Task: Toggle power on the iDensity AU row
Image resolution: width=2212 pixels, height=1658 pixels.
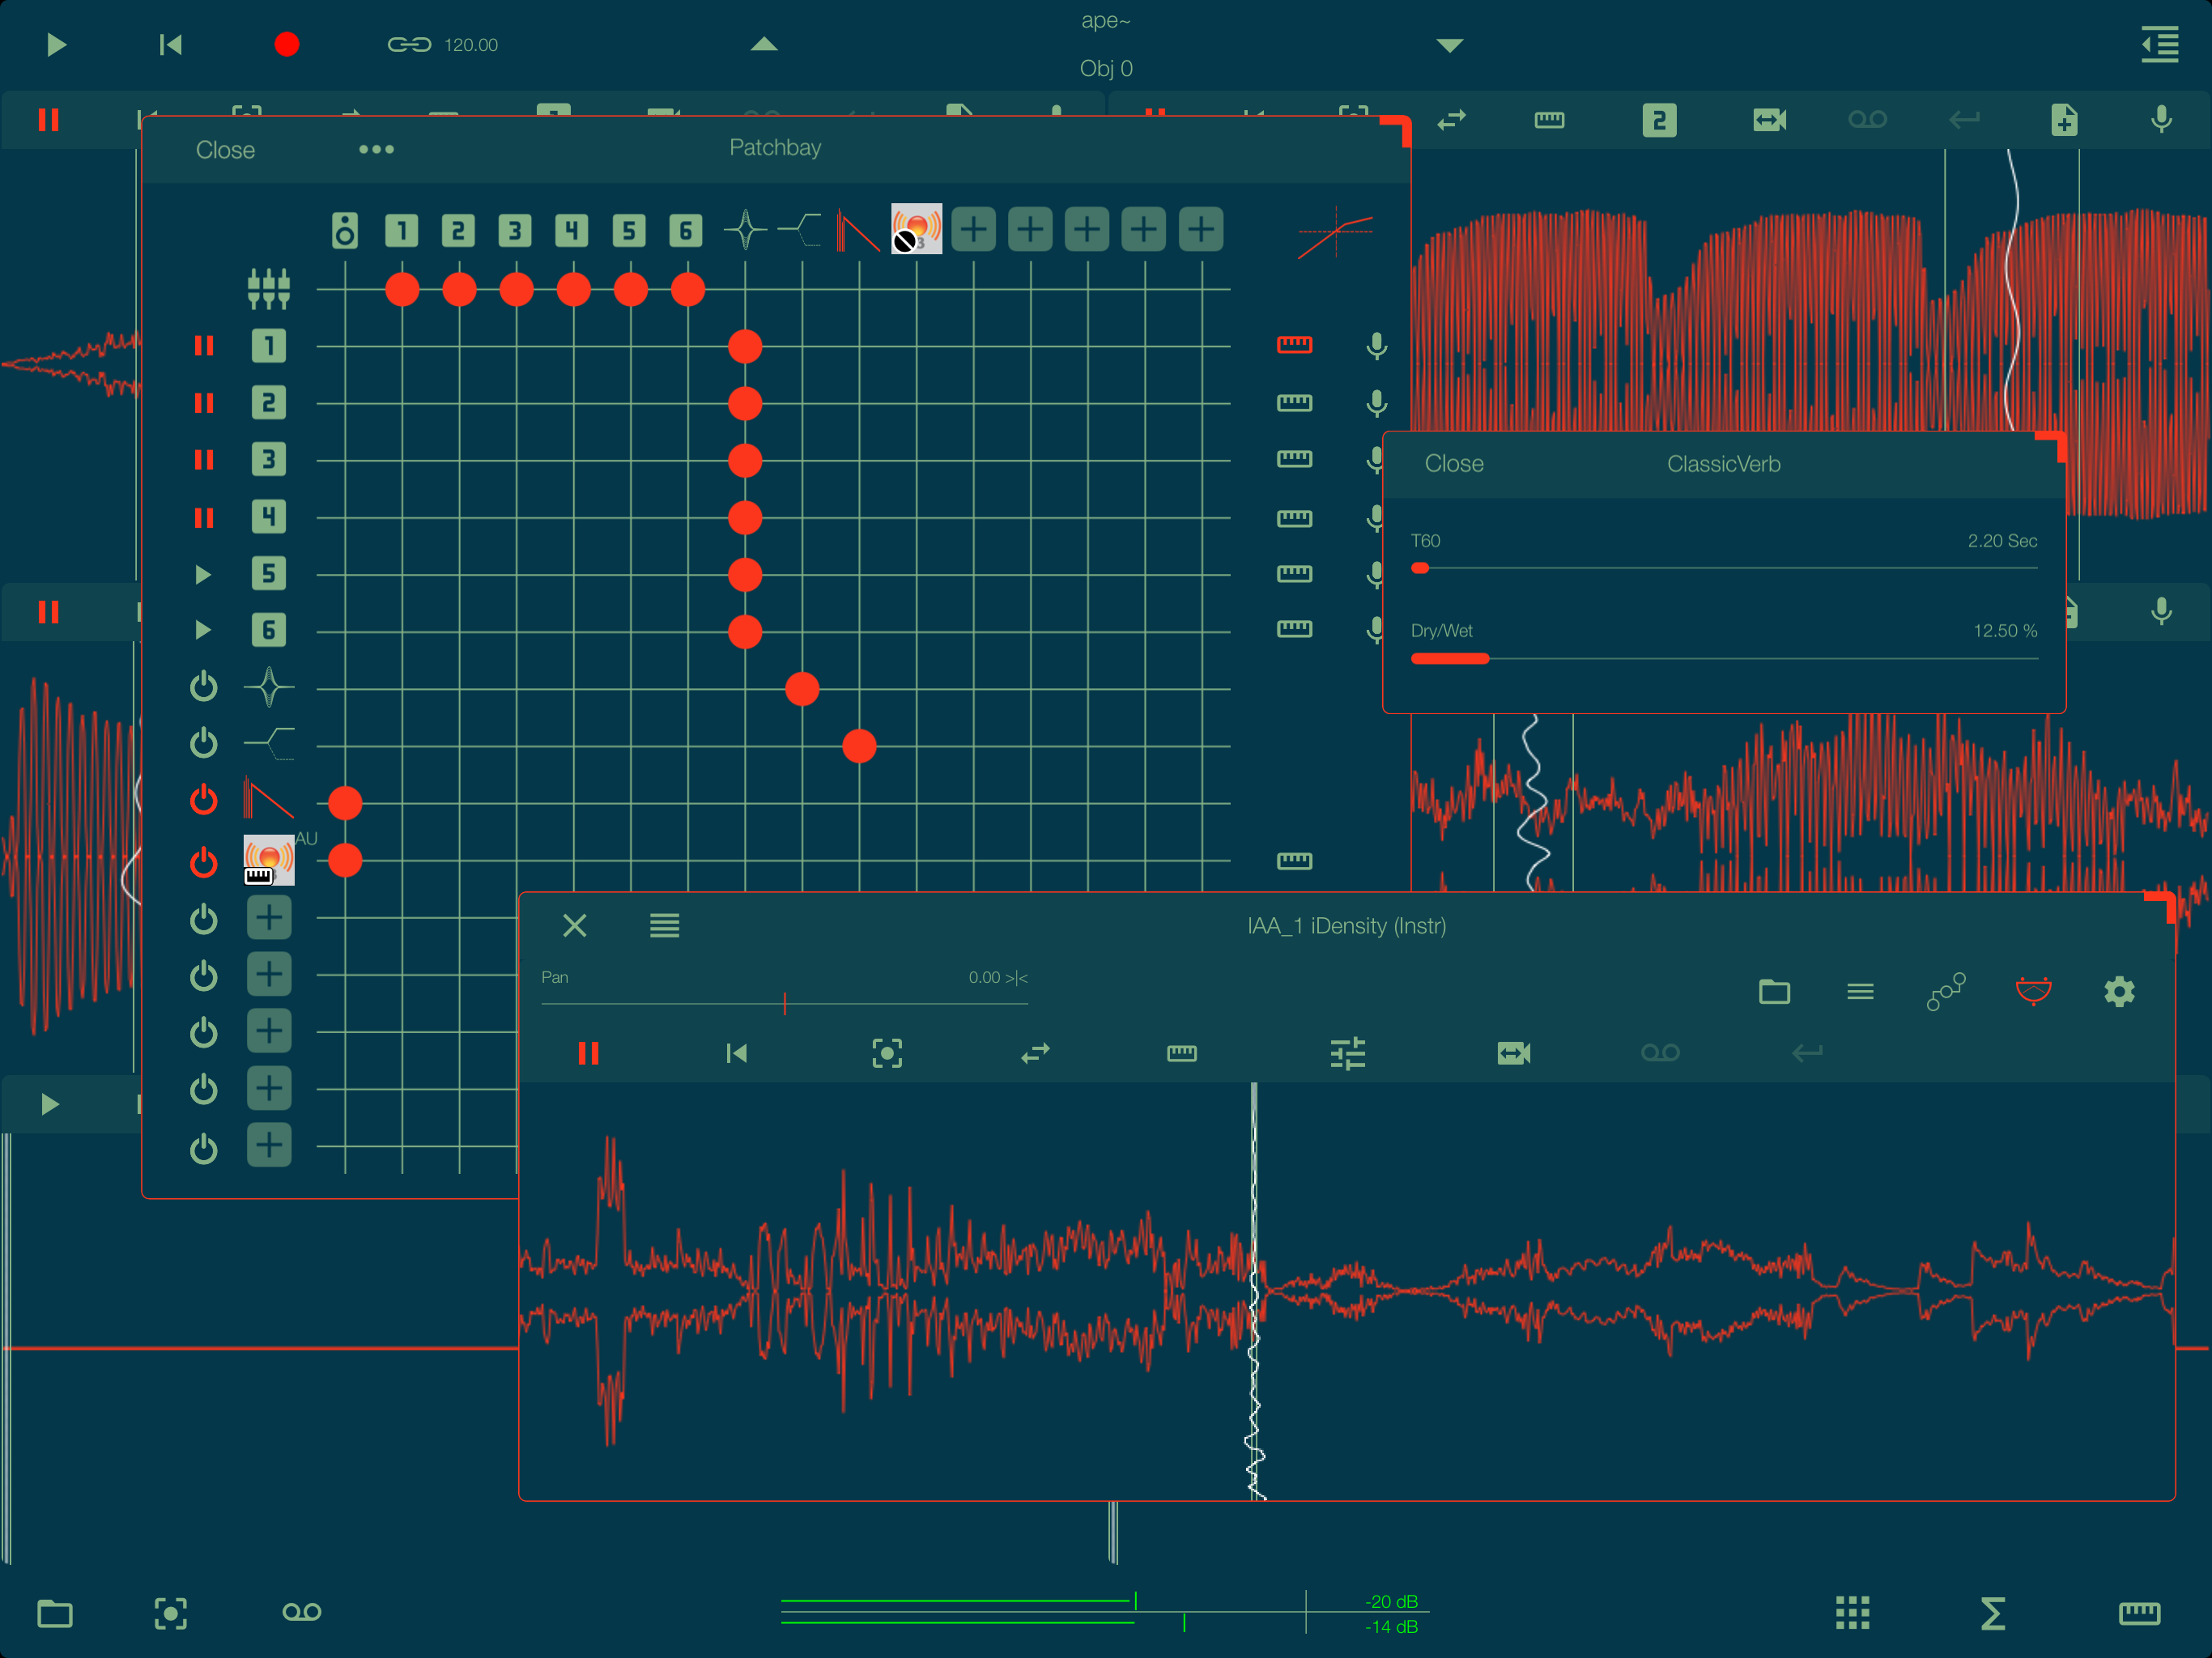Action: (x=203, y=861)
